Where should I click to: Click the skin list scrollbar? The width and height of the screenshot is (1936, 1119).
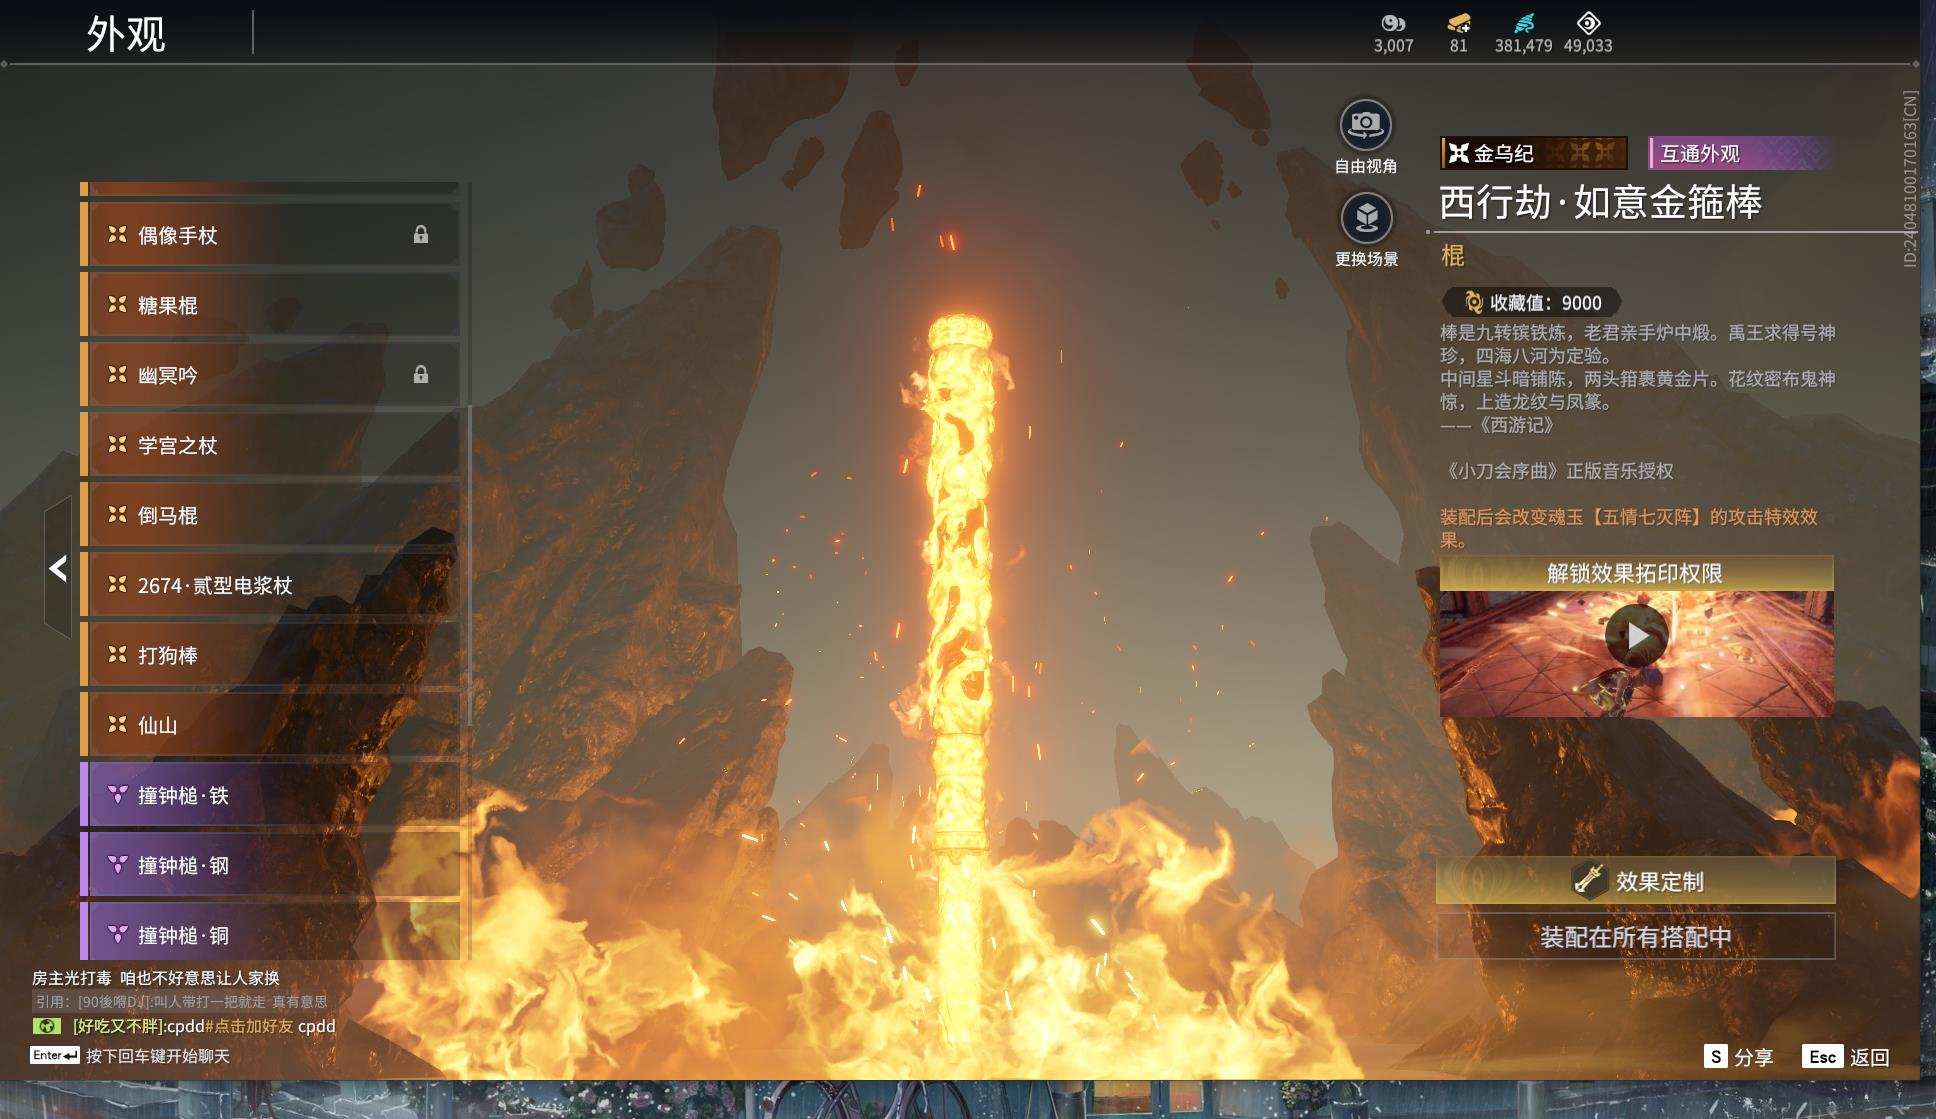click(x=469, y=565)
